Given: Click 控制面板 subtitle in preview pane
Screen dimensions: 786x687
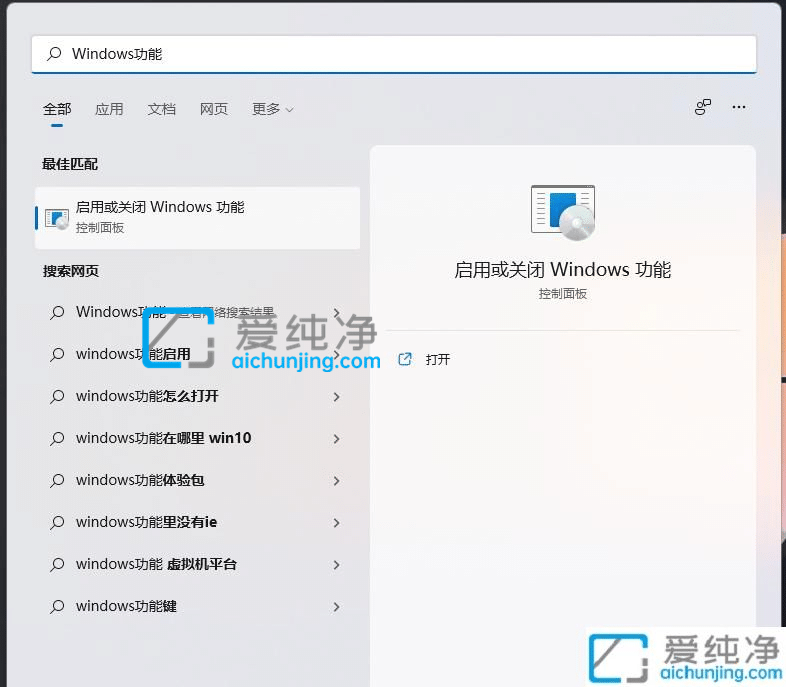Looking at the screenshot, I should point(562,294).
